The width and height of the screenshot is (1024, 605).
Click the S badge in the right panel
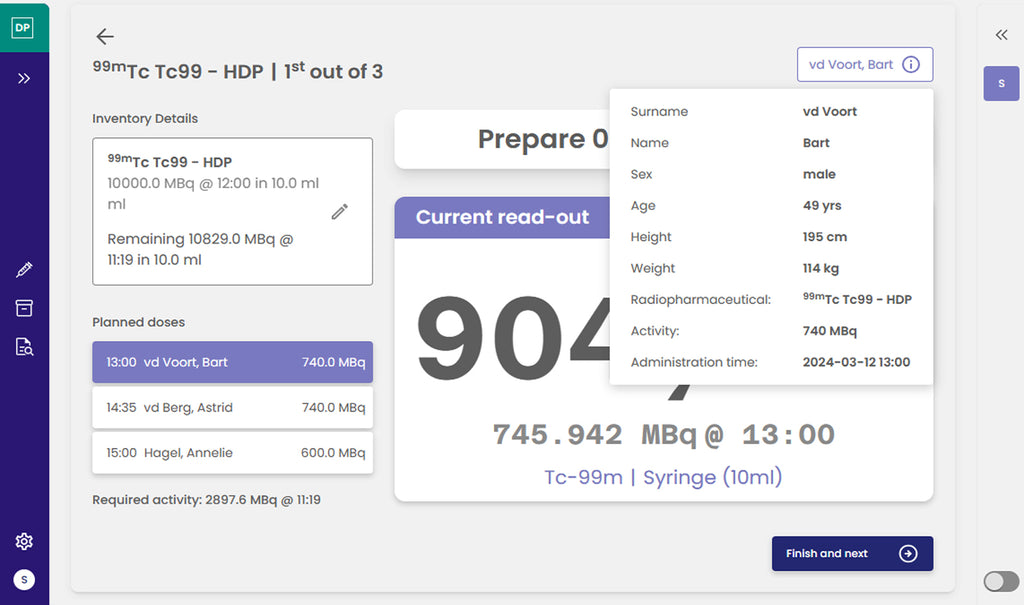[1001, 83]
